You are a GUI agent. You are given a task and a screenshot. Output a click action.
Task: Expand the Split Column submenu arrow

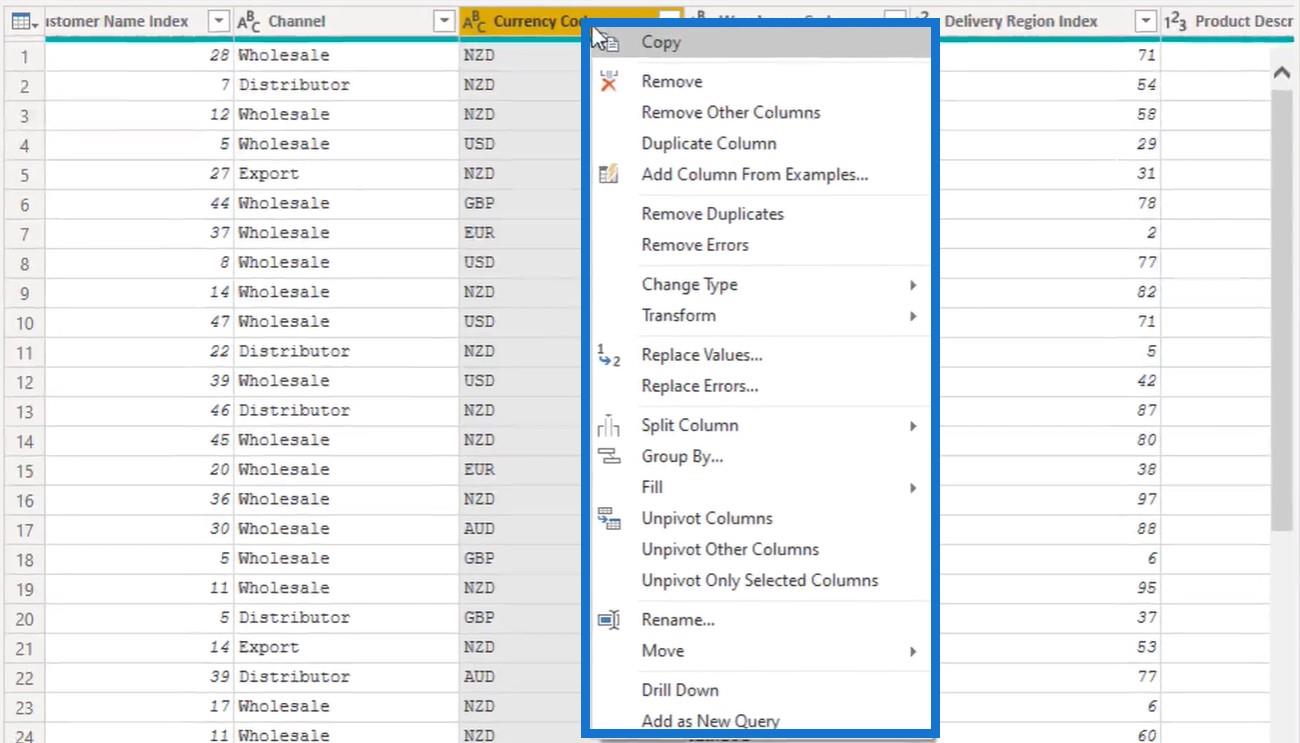click(913, 426)
